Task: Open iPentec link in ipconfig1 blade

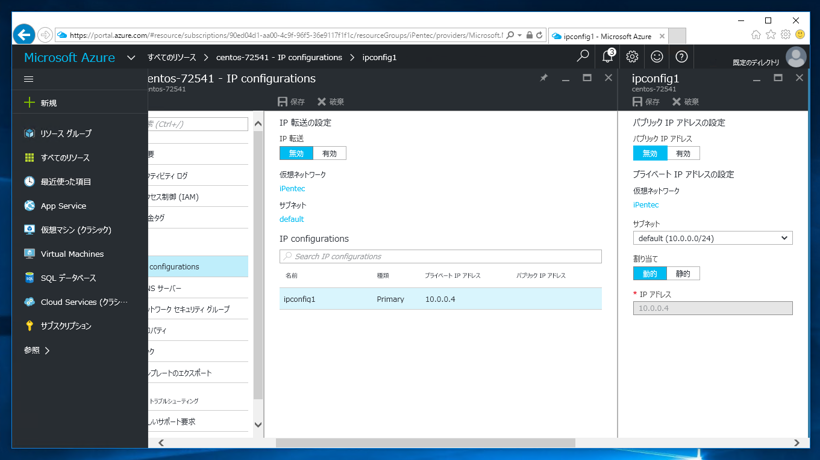Action: click(646, 205)
